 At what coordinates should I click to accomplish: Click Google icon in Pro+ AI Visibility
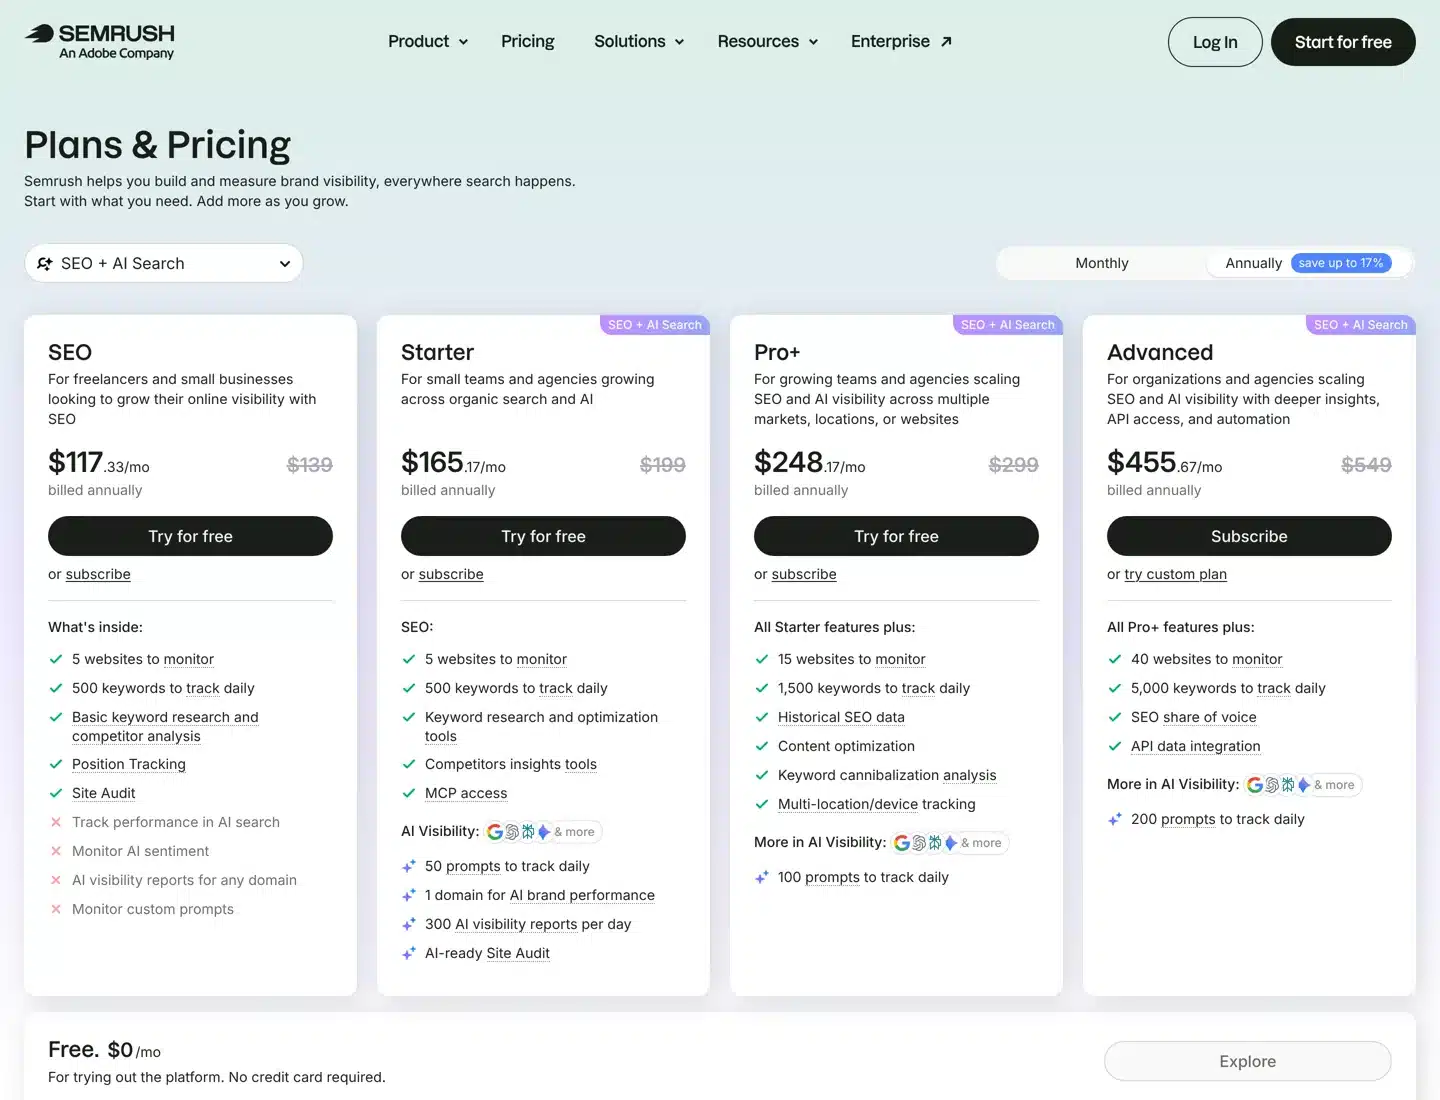click(x=902, y=843)
